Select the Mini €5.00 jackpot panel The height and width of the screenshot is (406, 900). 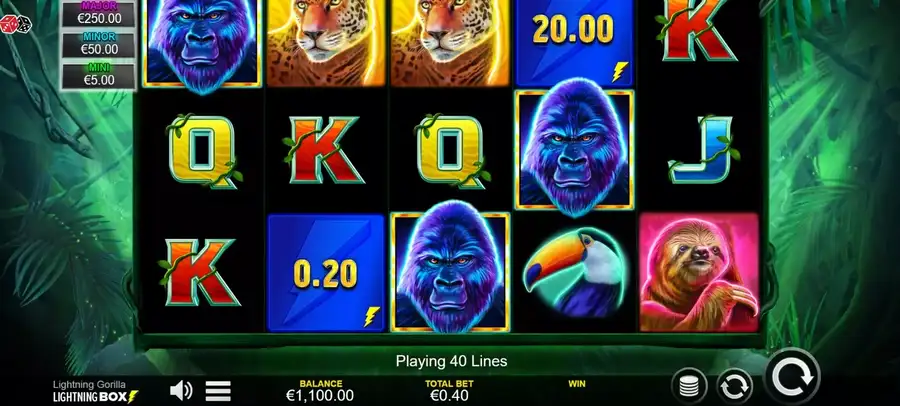[99, 76]
